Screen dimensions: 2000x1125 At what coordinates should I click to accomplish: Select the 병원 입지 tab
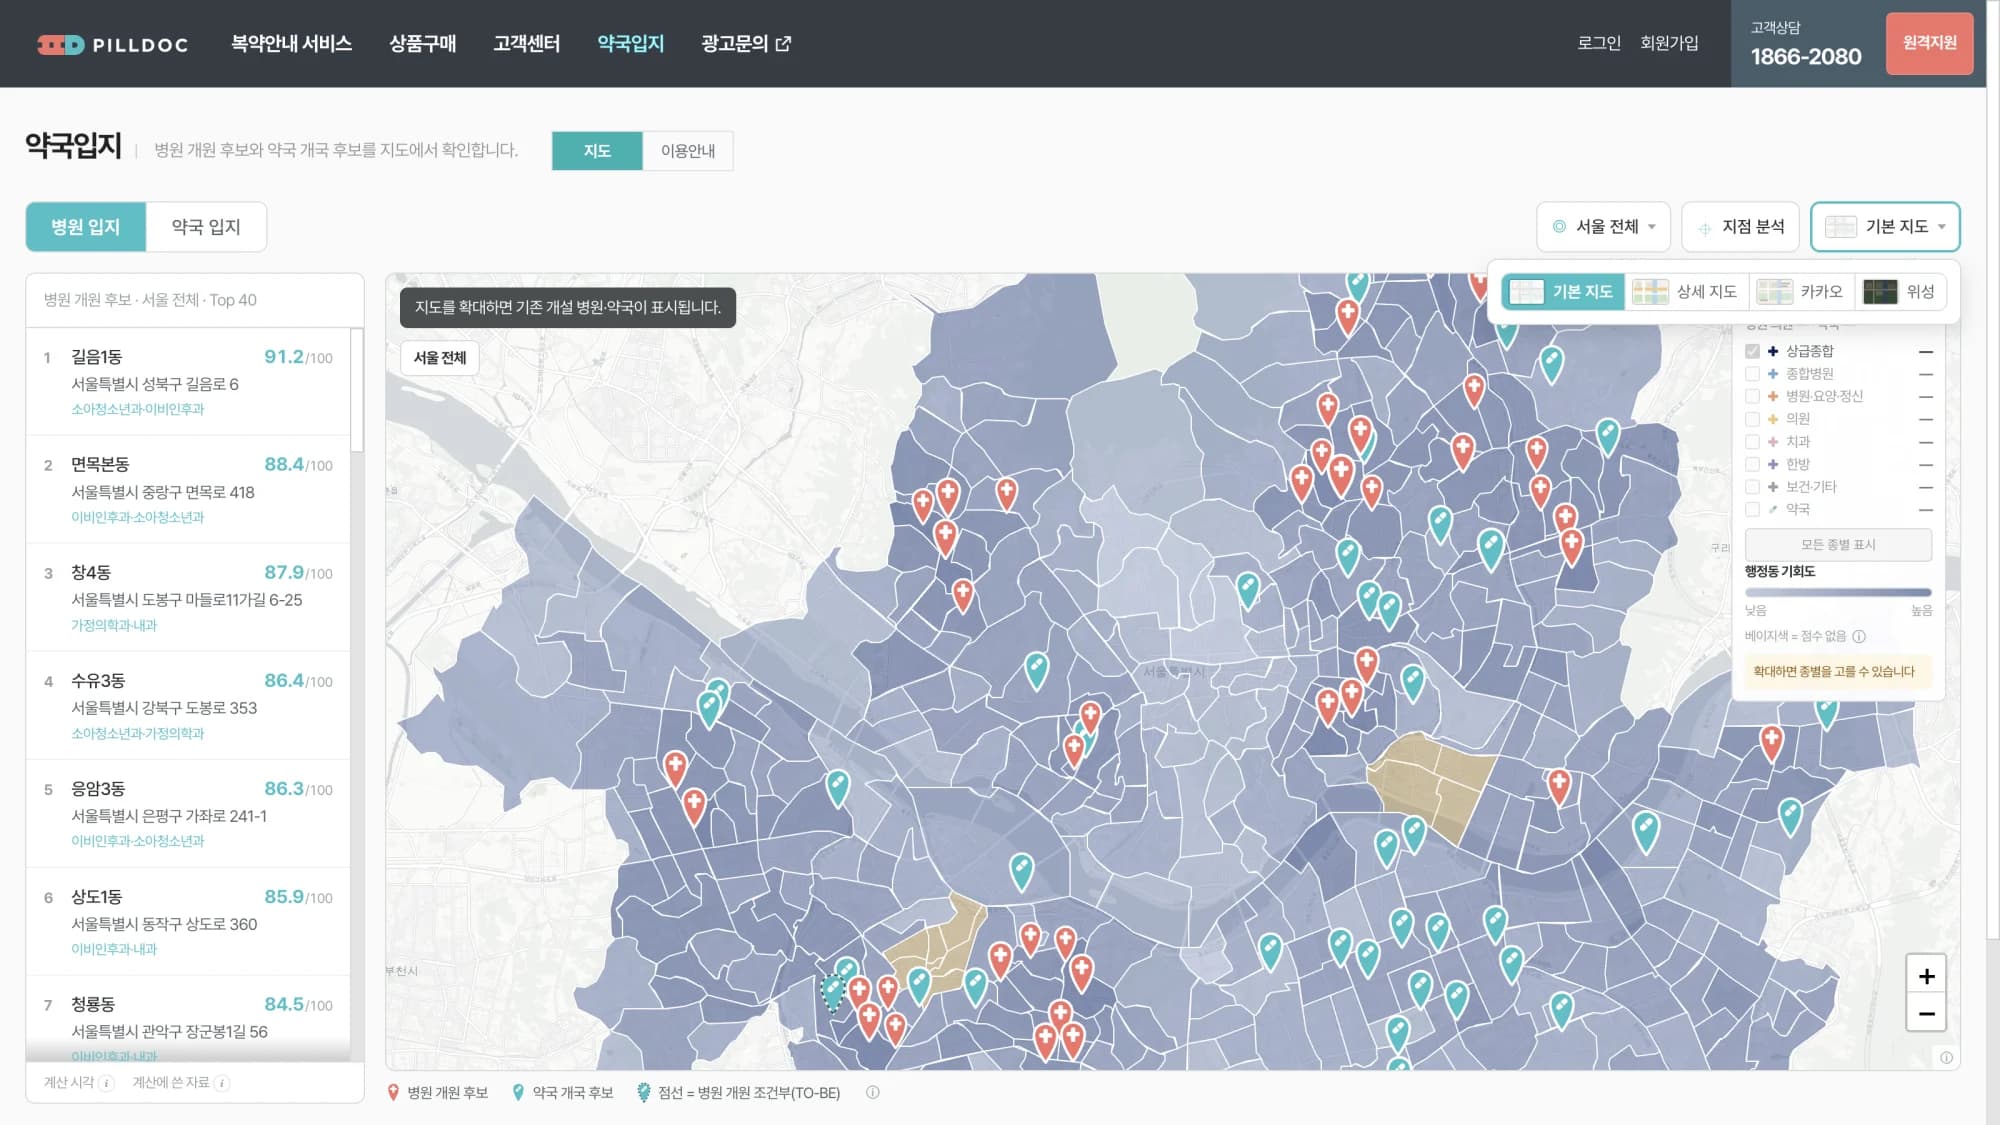(x=86, y=227)
